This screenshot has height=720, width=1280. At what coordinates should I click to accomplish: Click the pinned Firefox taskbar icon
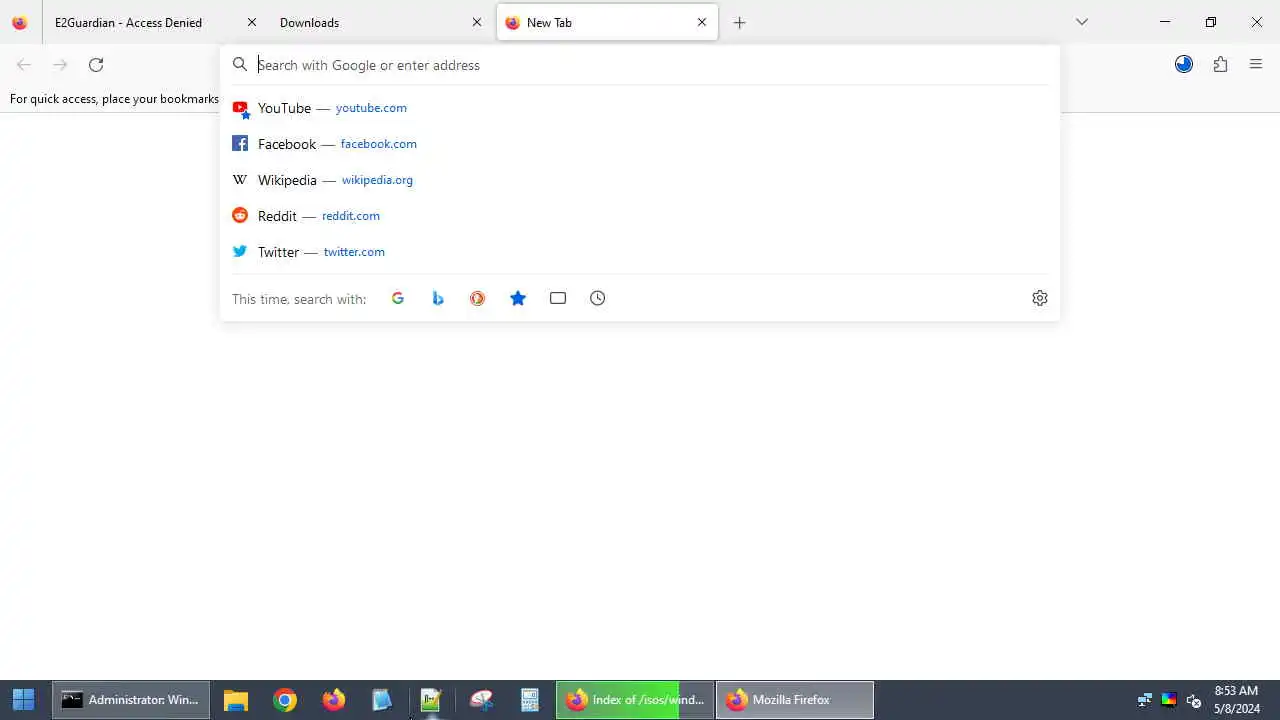click(x=334, y=700)
